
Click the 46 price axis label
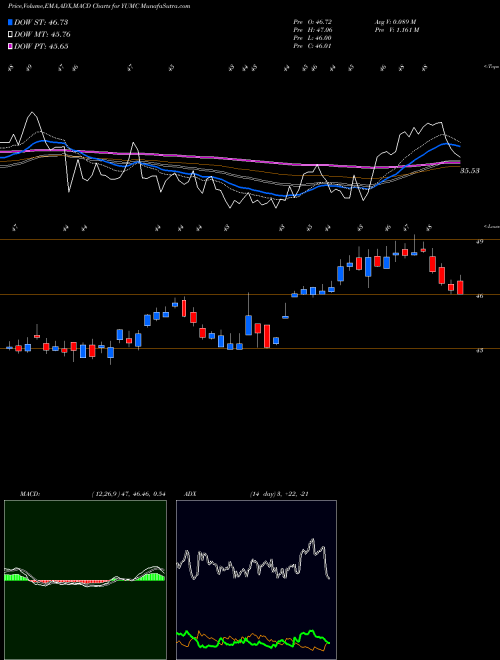point(480,296)
